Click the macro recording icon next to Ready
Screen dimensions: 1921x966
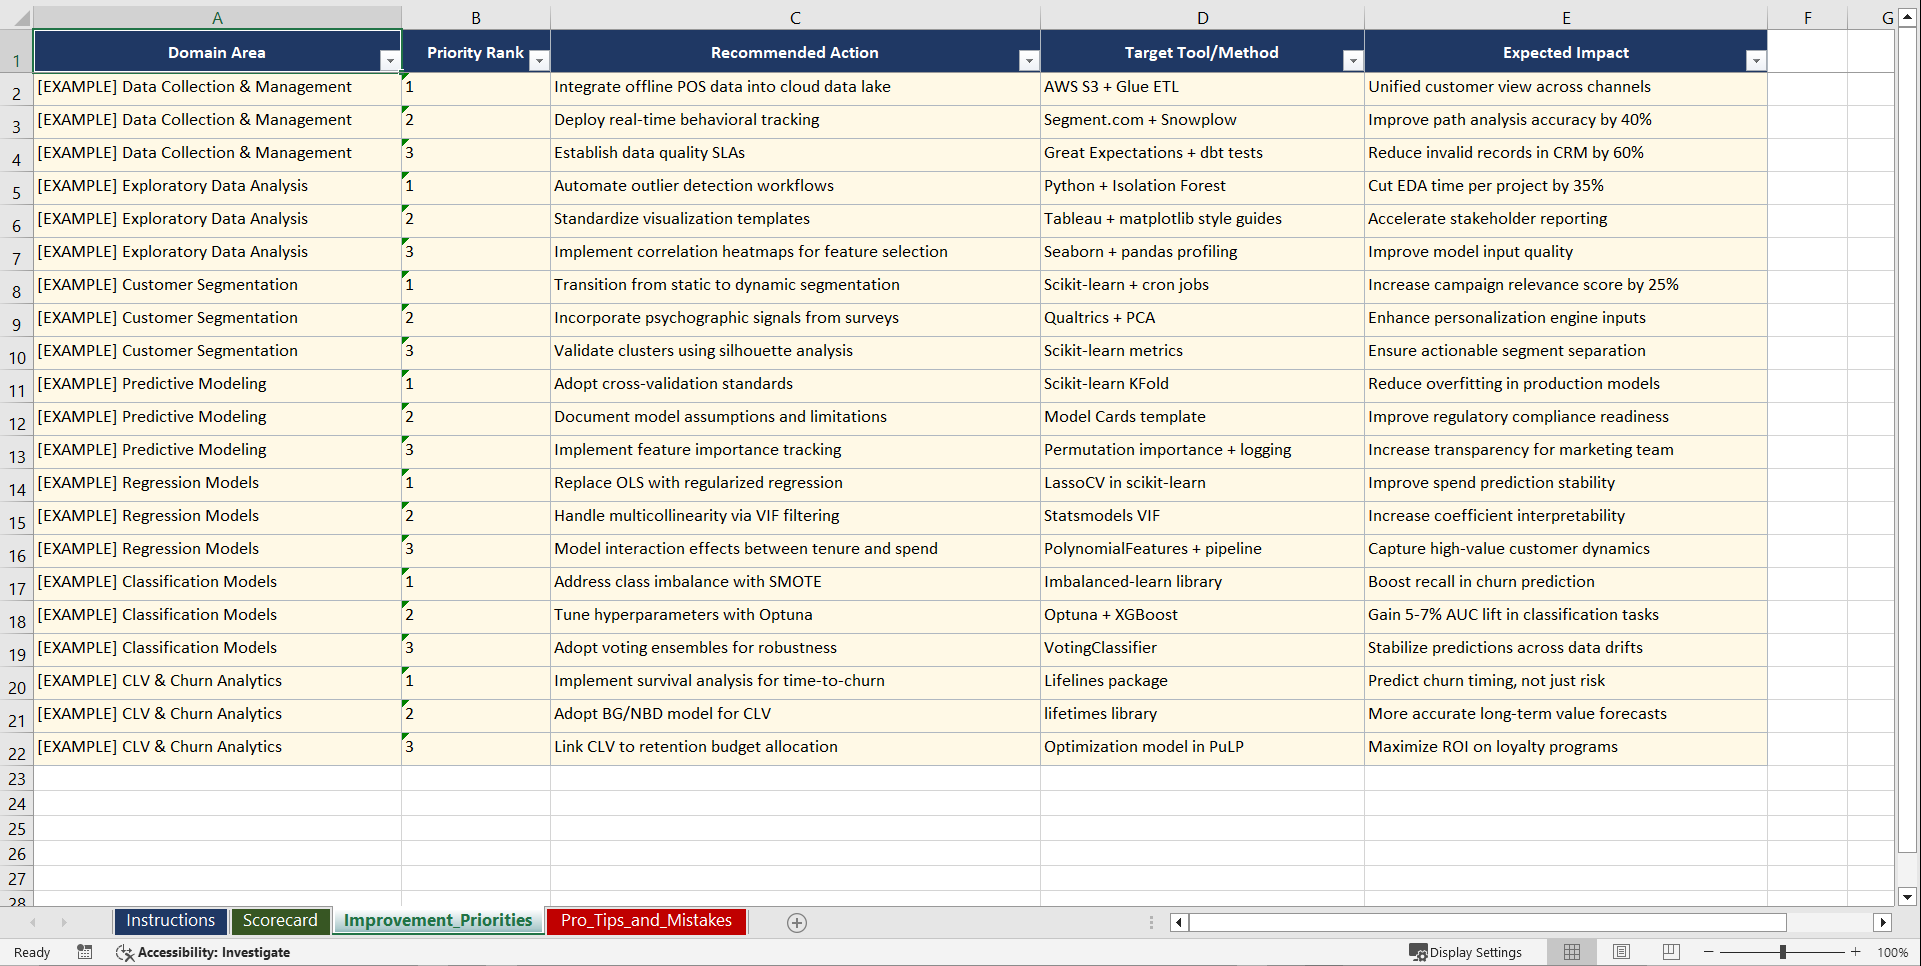point(85,952)
